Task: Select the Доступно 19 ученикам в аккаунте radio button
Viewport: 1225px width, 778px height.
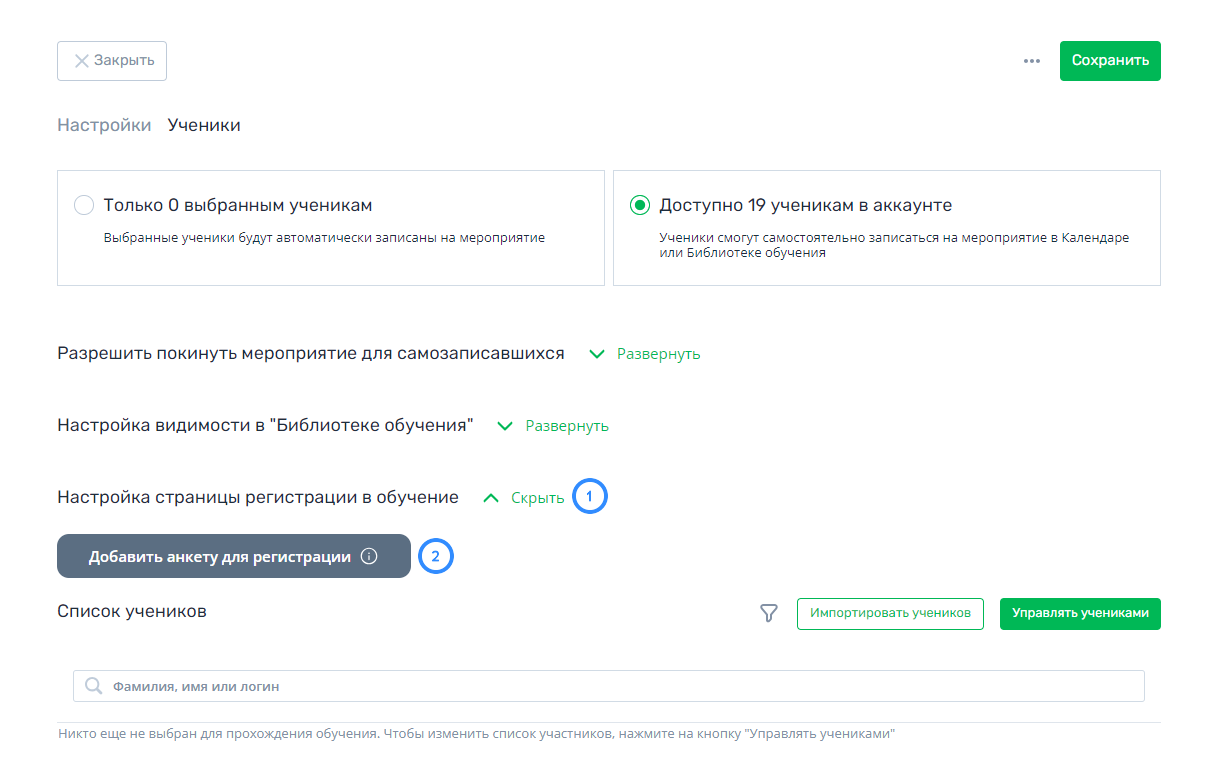Action: [x=640, y=205]
